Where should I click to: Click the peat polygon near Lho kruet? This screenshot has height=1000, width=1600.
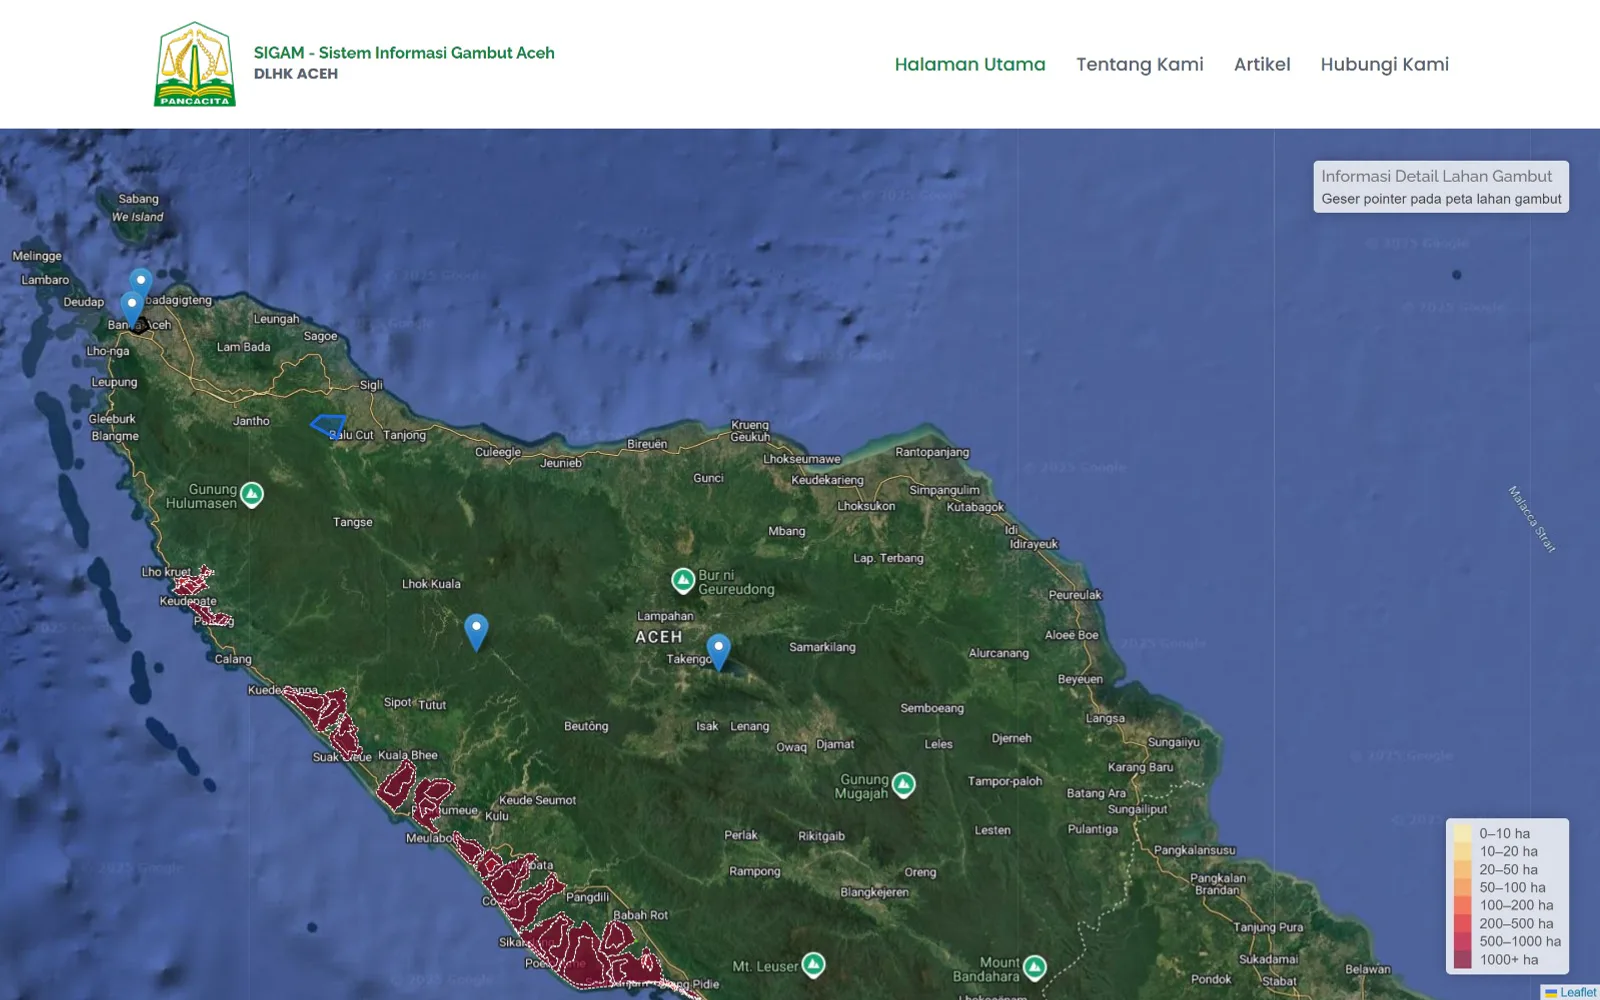pyautogui.click(x=193, y=581)
